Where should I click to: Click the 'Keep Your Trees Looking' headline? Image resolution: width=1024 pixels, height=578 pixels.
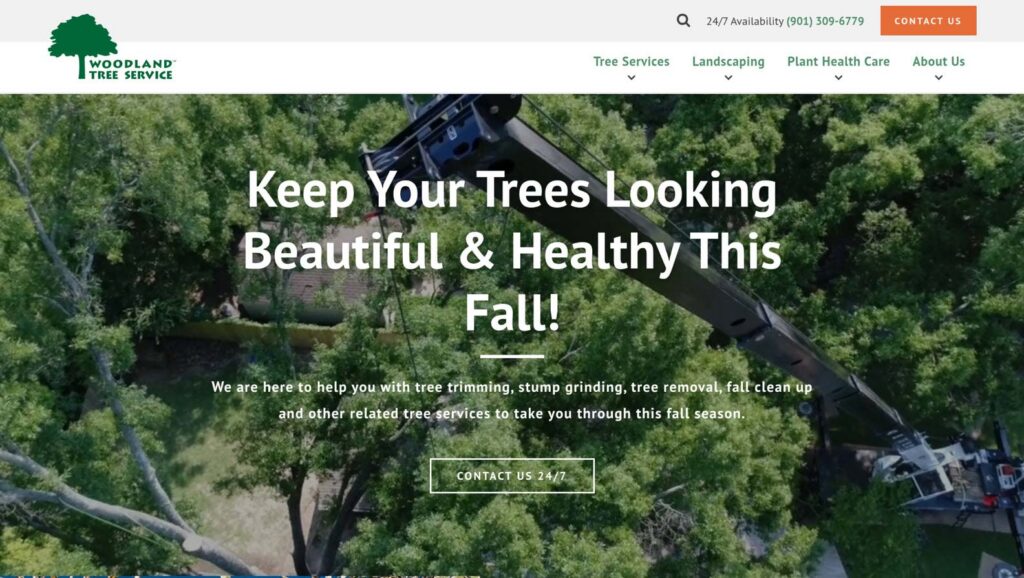512,190
